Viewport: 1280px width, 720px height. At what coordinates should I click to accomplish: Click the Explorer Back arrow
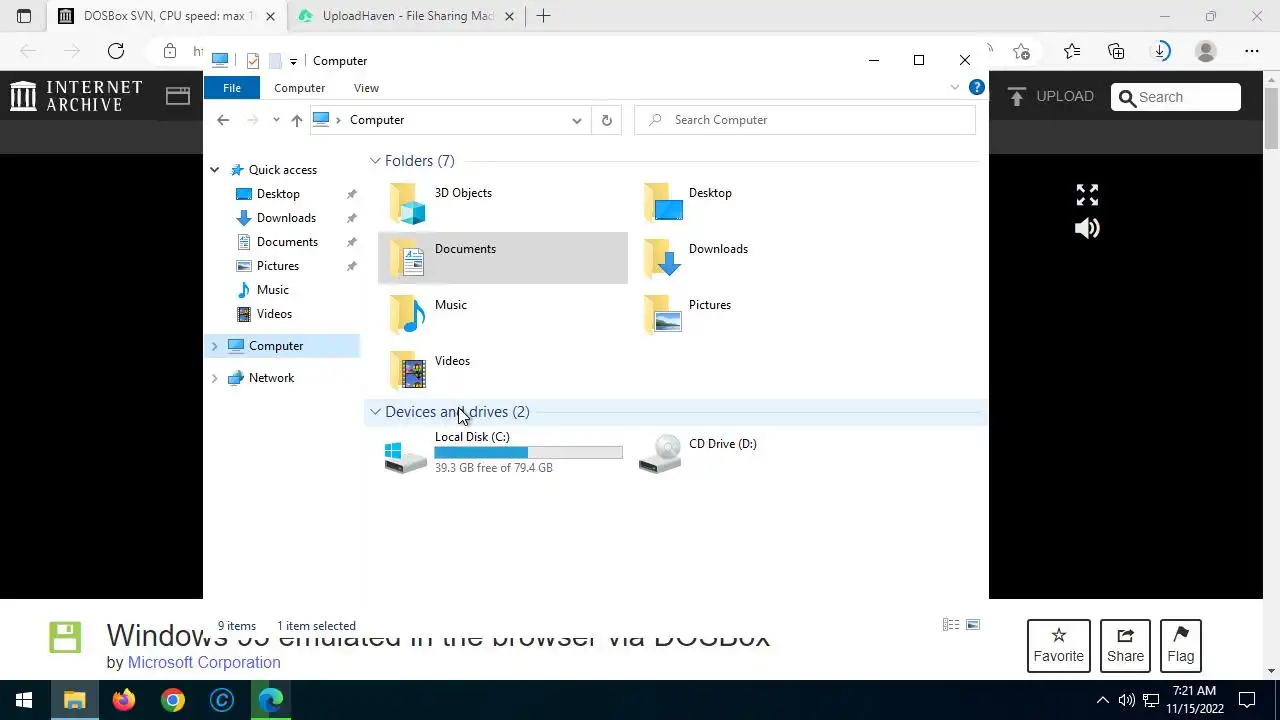point(223,120)
